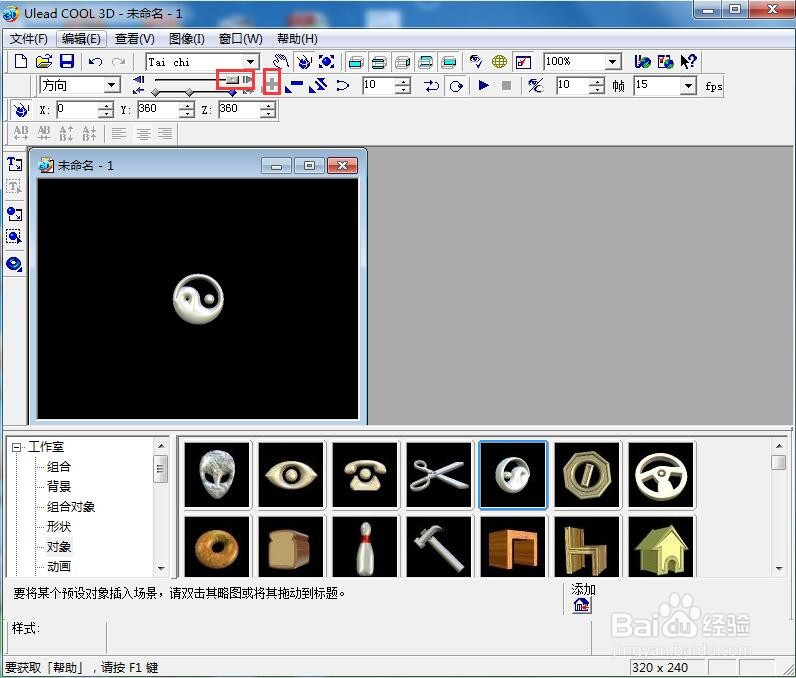796x678 pixels.
Task: Click the reverse key frames icon
Action: point(318,85)
